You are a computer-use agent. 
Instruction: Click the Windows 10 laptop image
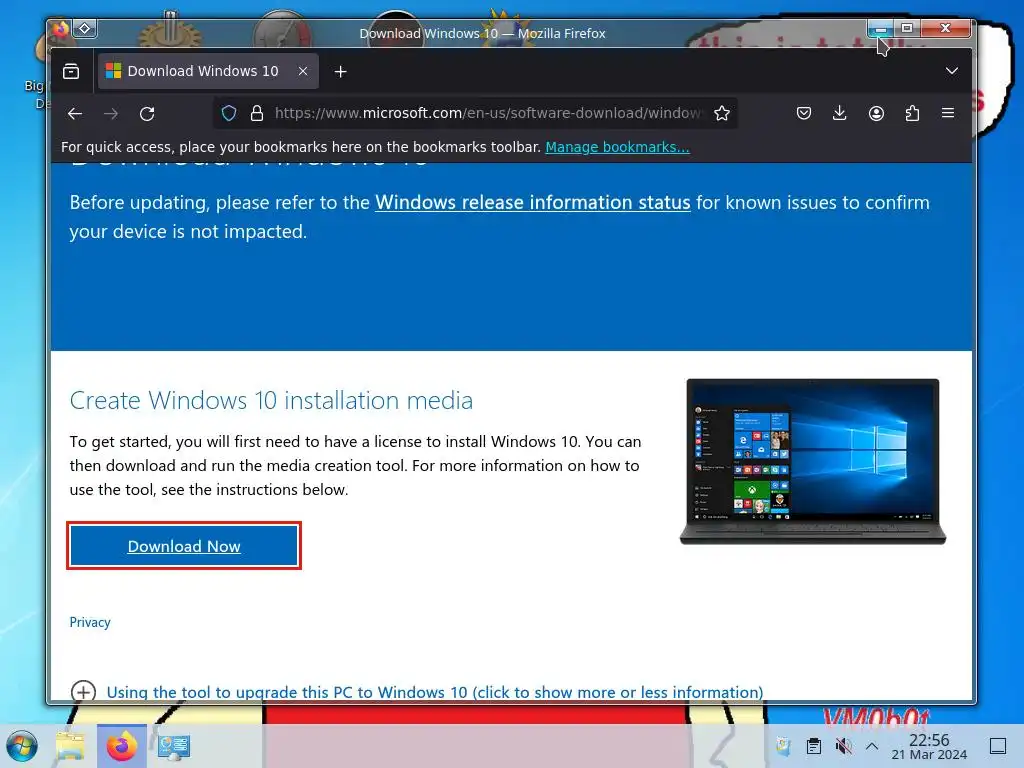click(x=812, y=461)
